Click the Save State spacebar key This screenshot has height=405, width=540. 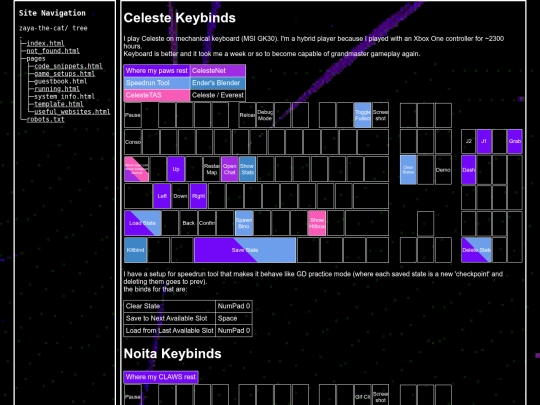click(245, 250)
